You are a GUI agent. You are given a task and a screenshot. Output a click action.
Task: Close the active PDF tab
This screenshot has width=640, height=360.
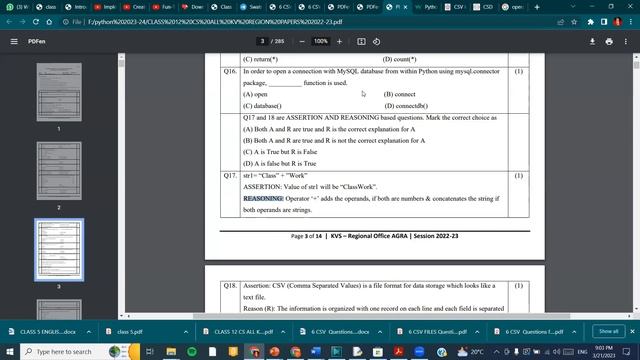click(405, 7)
